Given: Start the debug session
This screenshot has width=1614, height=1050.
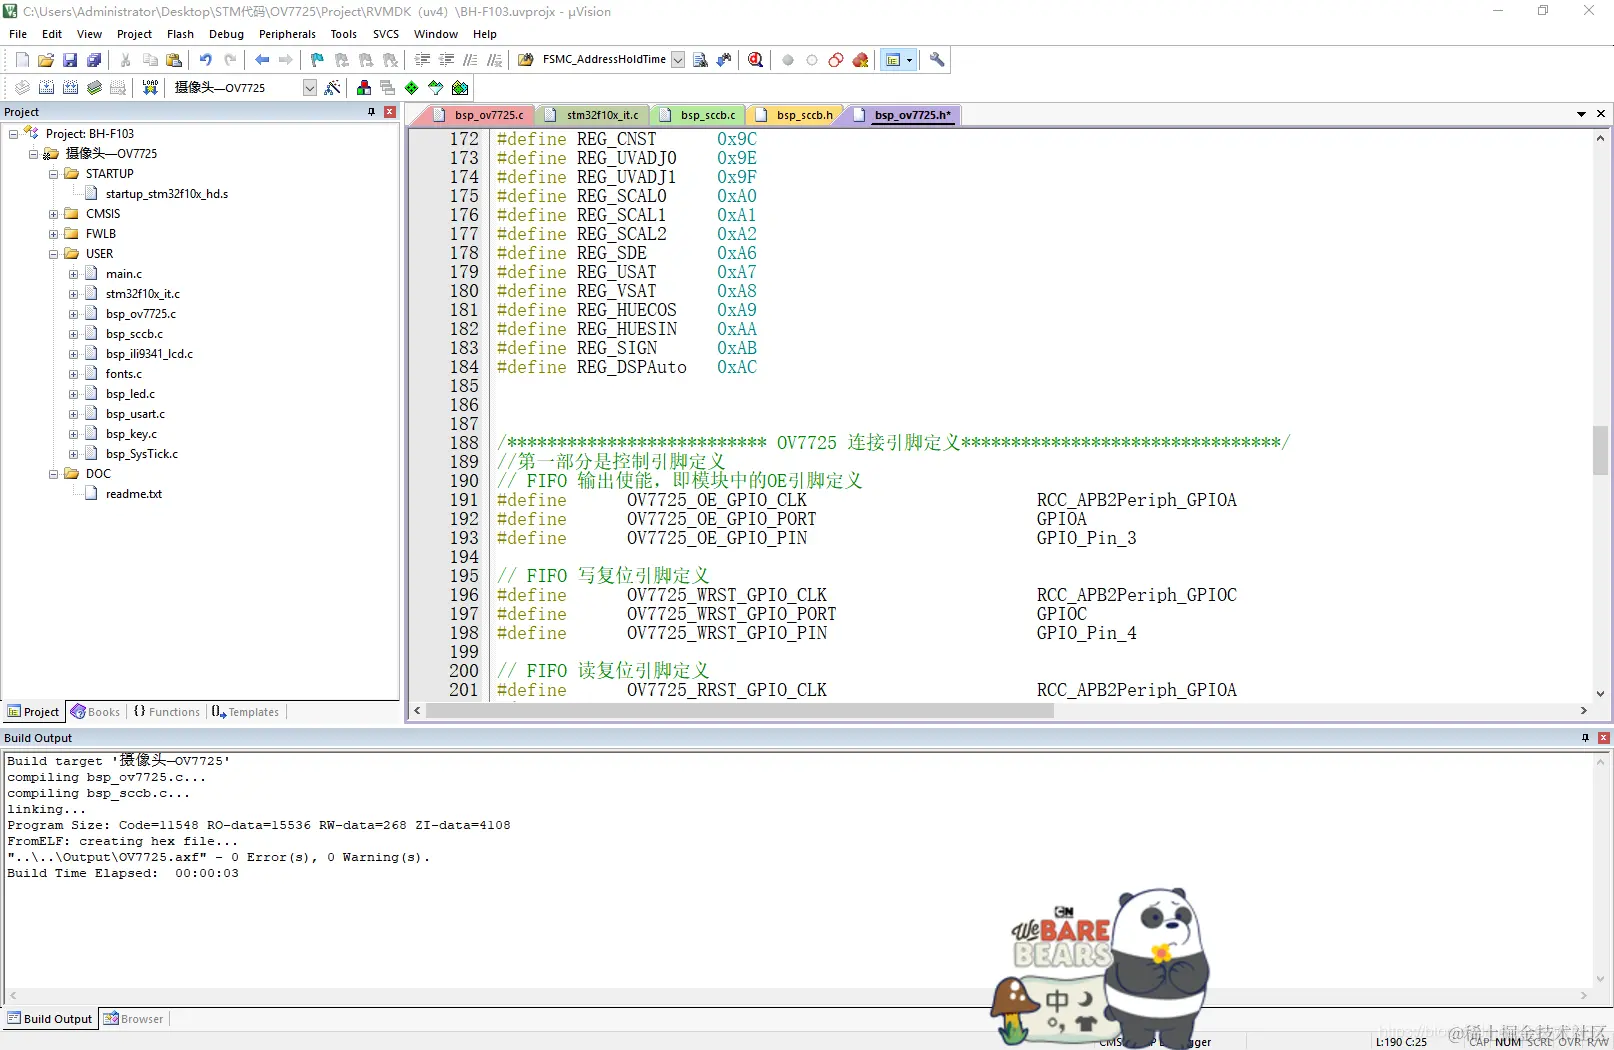Looking at the screenshot, I should click(x=756, y=60).
